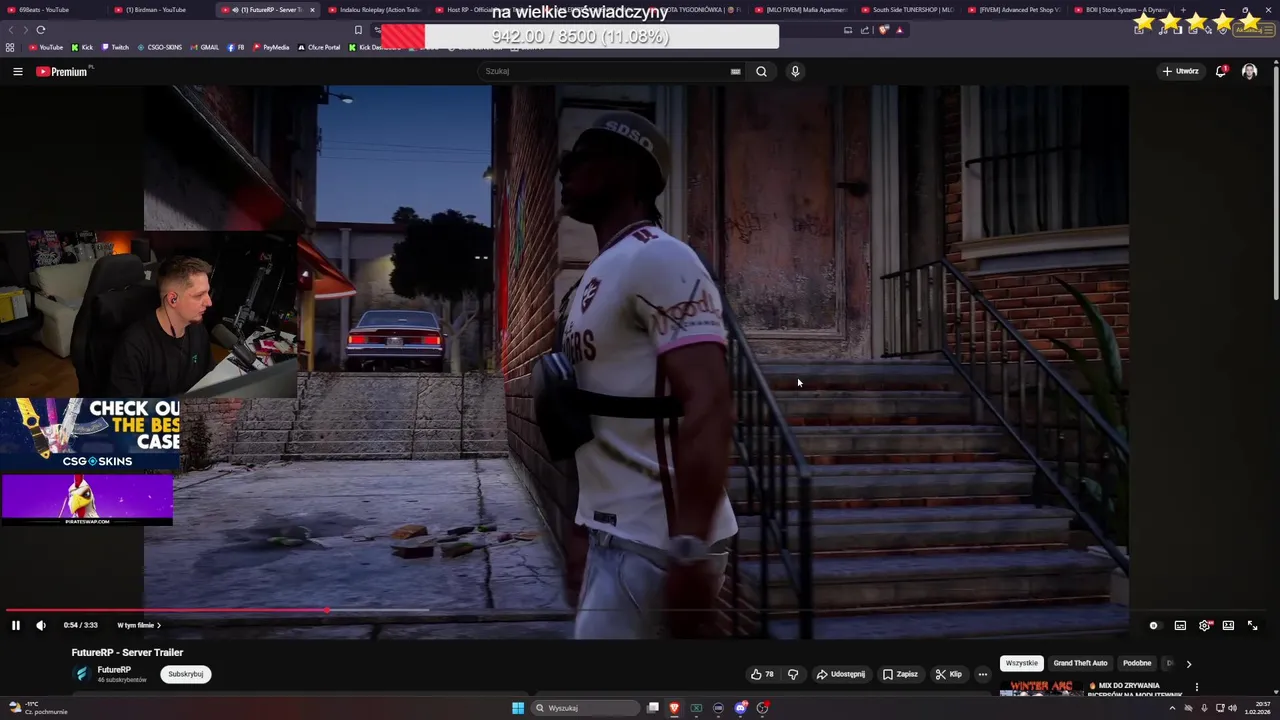Open the Kick Dashboard bookmark
This screenshot has height=720, width=1280.
(x=375, y=47)
